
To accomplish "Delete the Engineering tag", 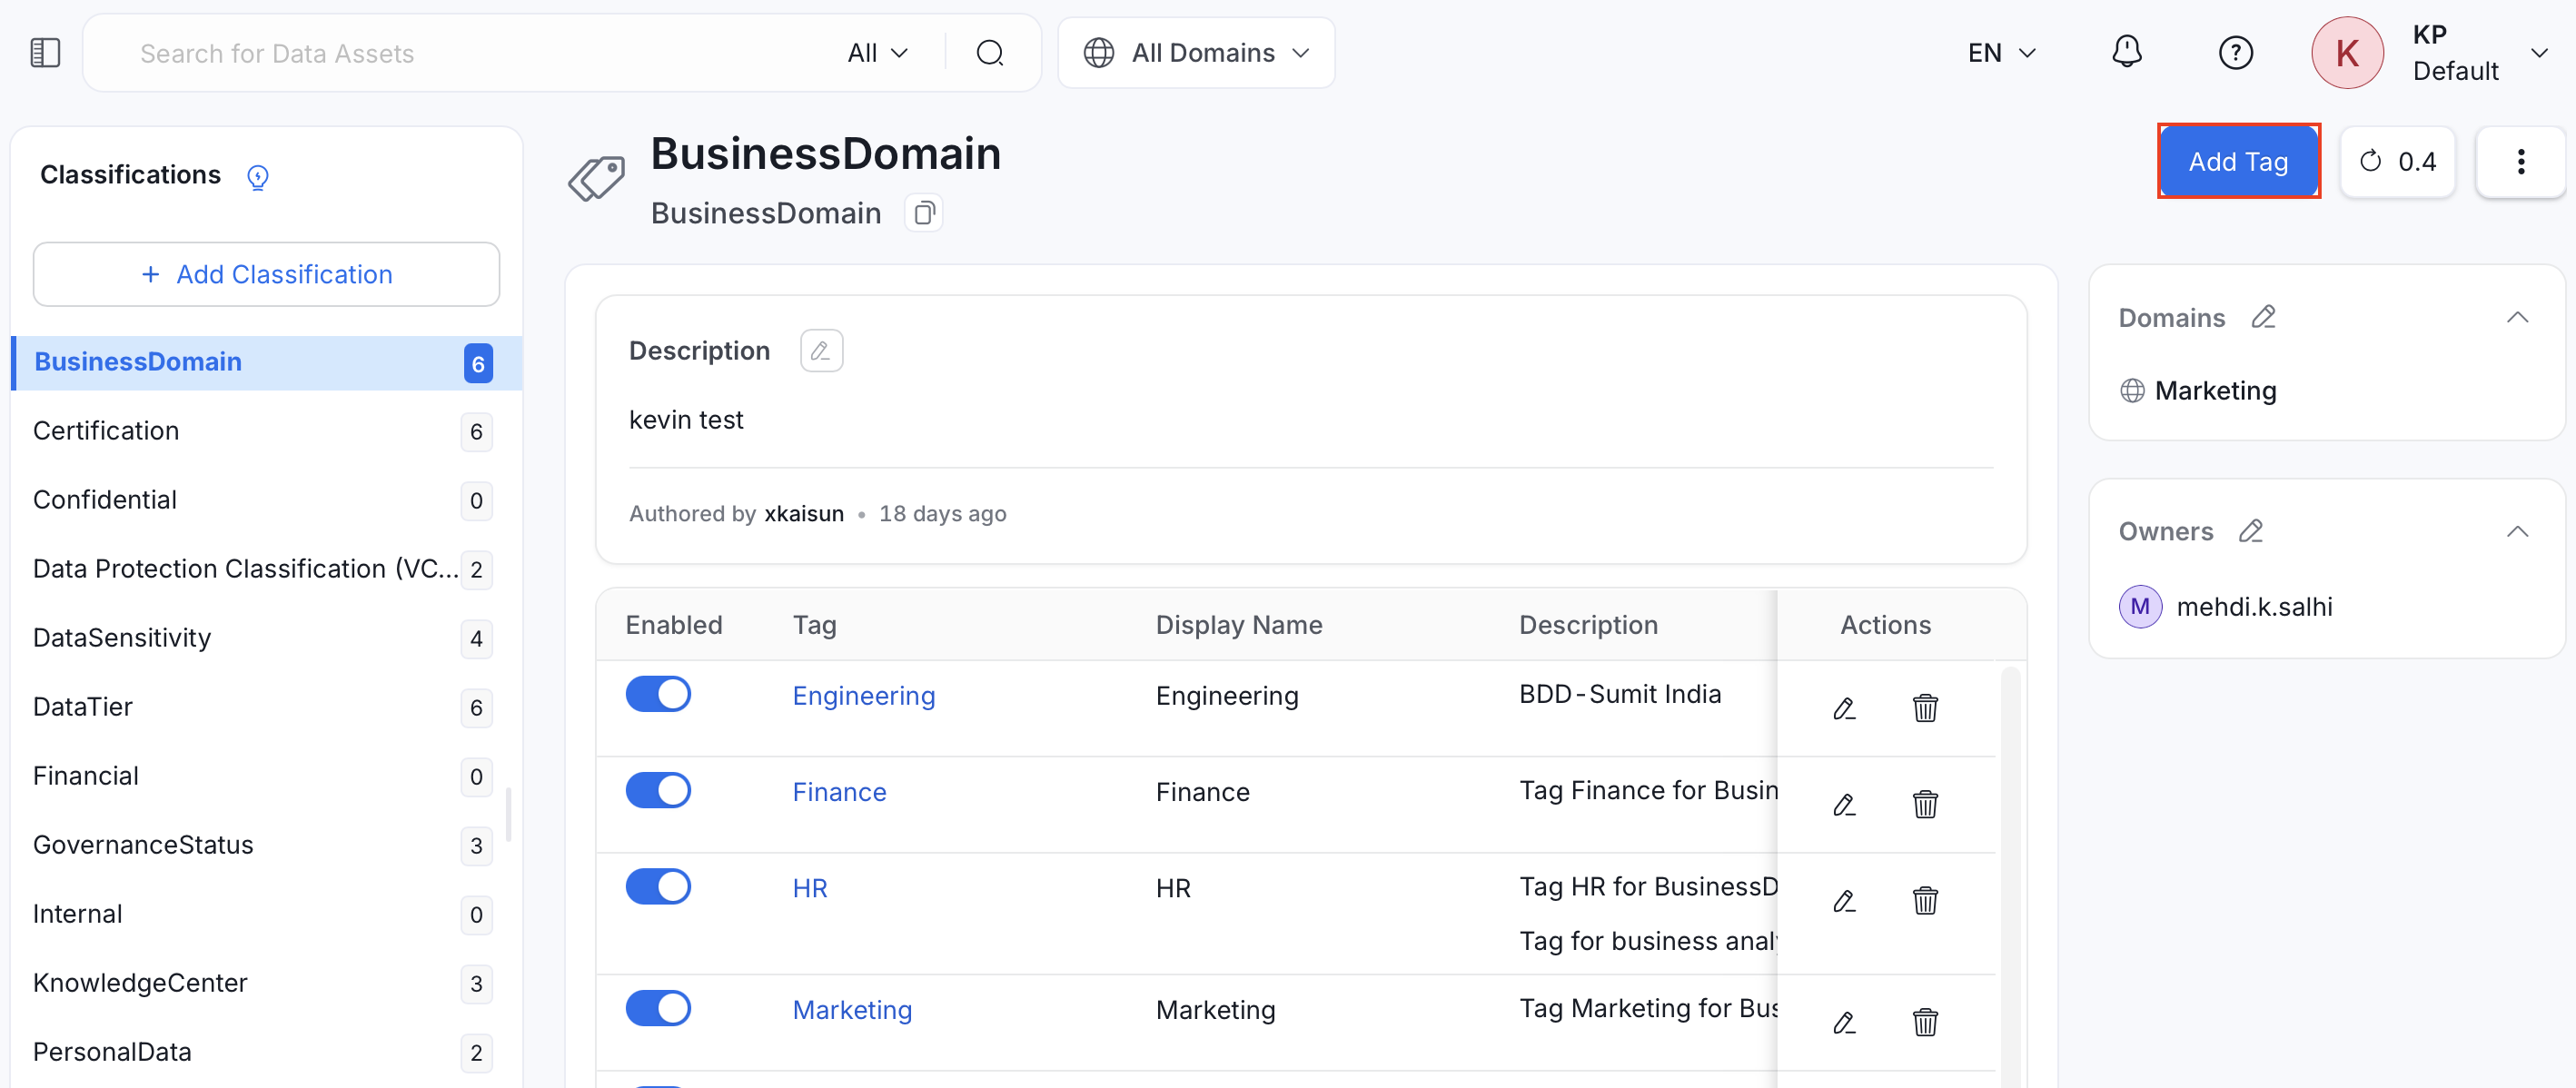I will 1925,709.
